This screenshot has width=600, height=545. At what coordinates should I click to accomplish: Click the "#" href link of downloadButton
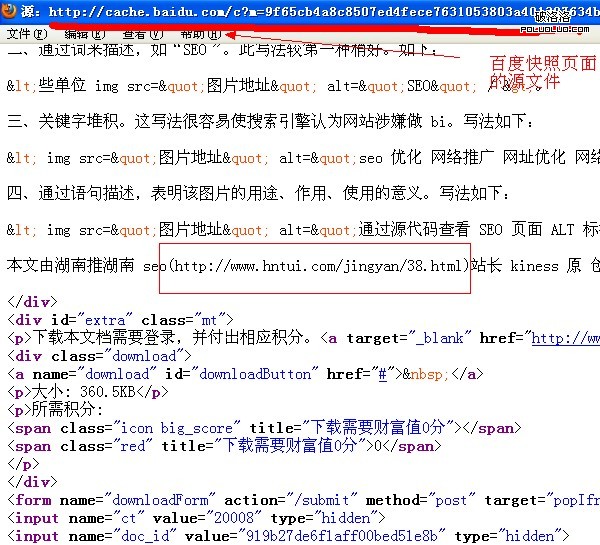point(383,374)
